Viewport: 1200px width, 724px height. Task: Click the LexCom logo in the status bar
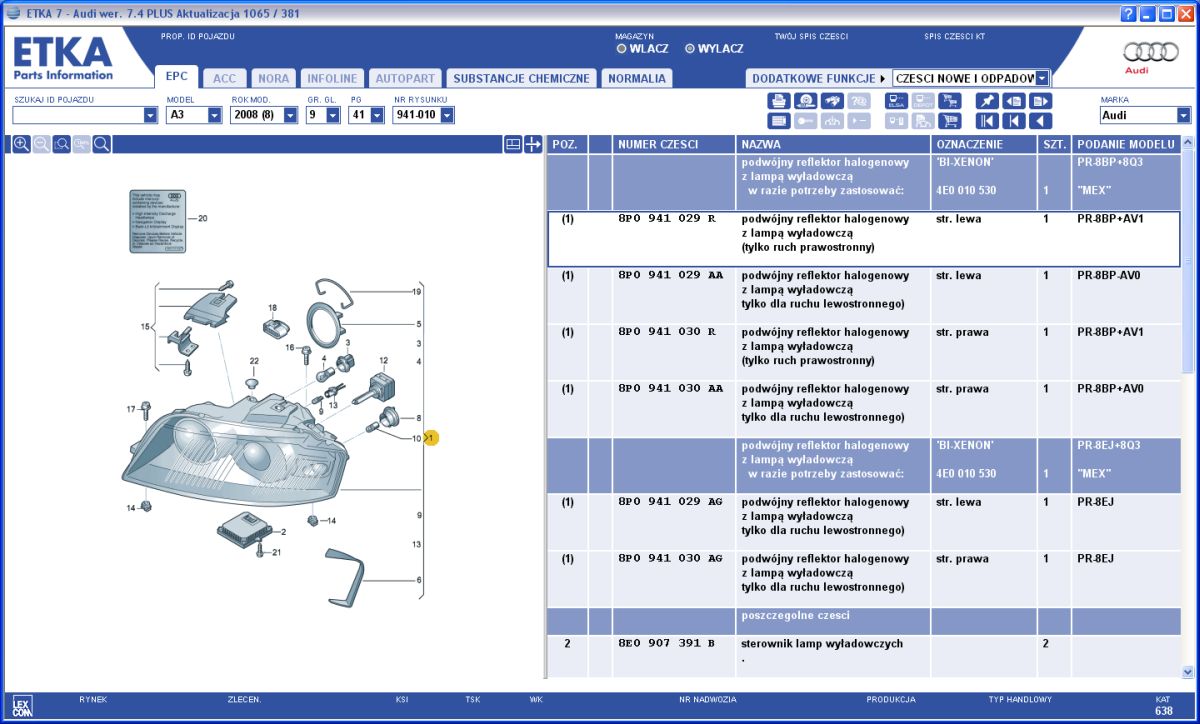click(x=21, y=704)
